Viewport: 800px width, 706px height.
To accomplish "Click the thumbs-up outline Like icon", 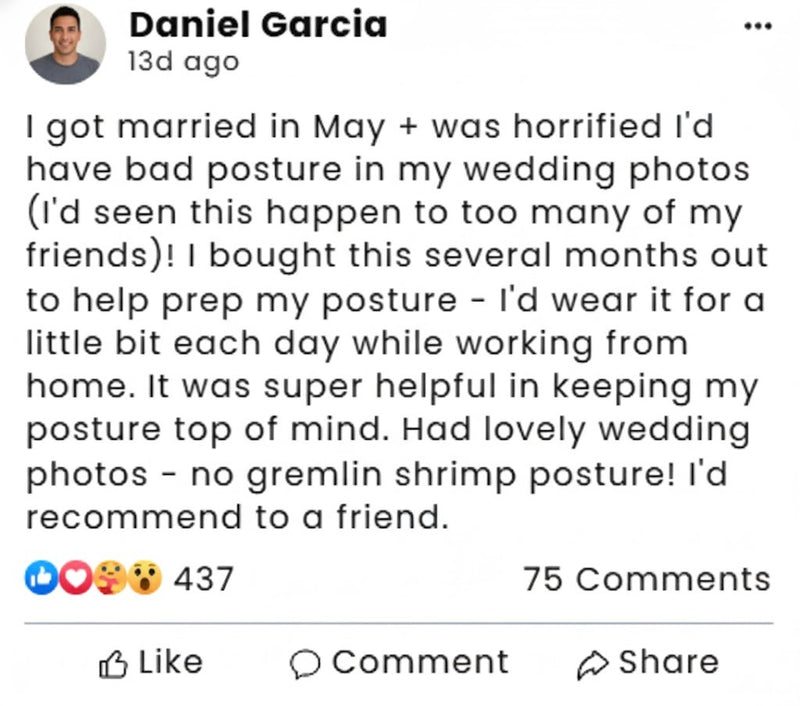I will pos(113,664).
